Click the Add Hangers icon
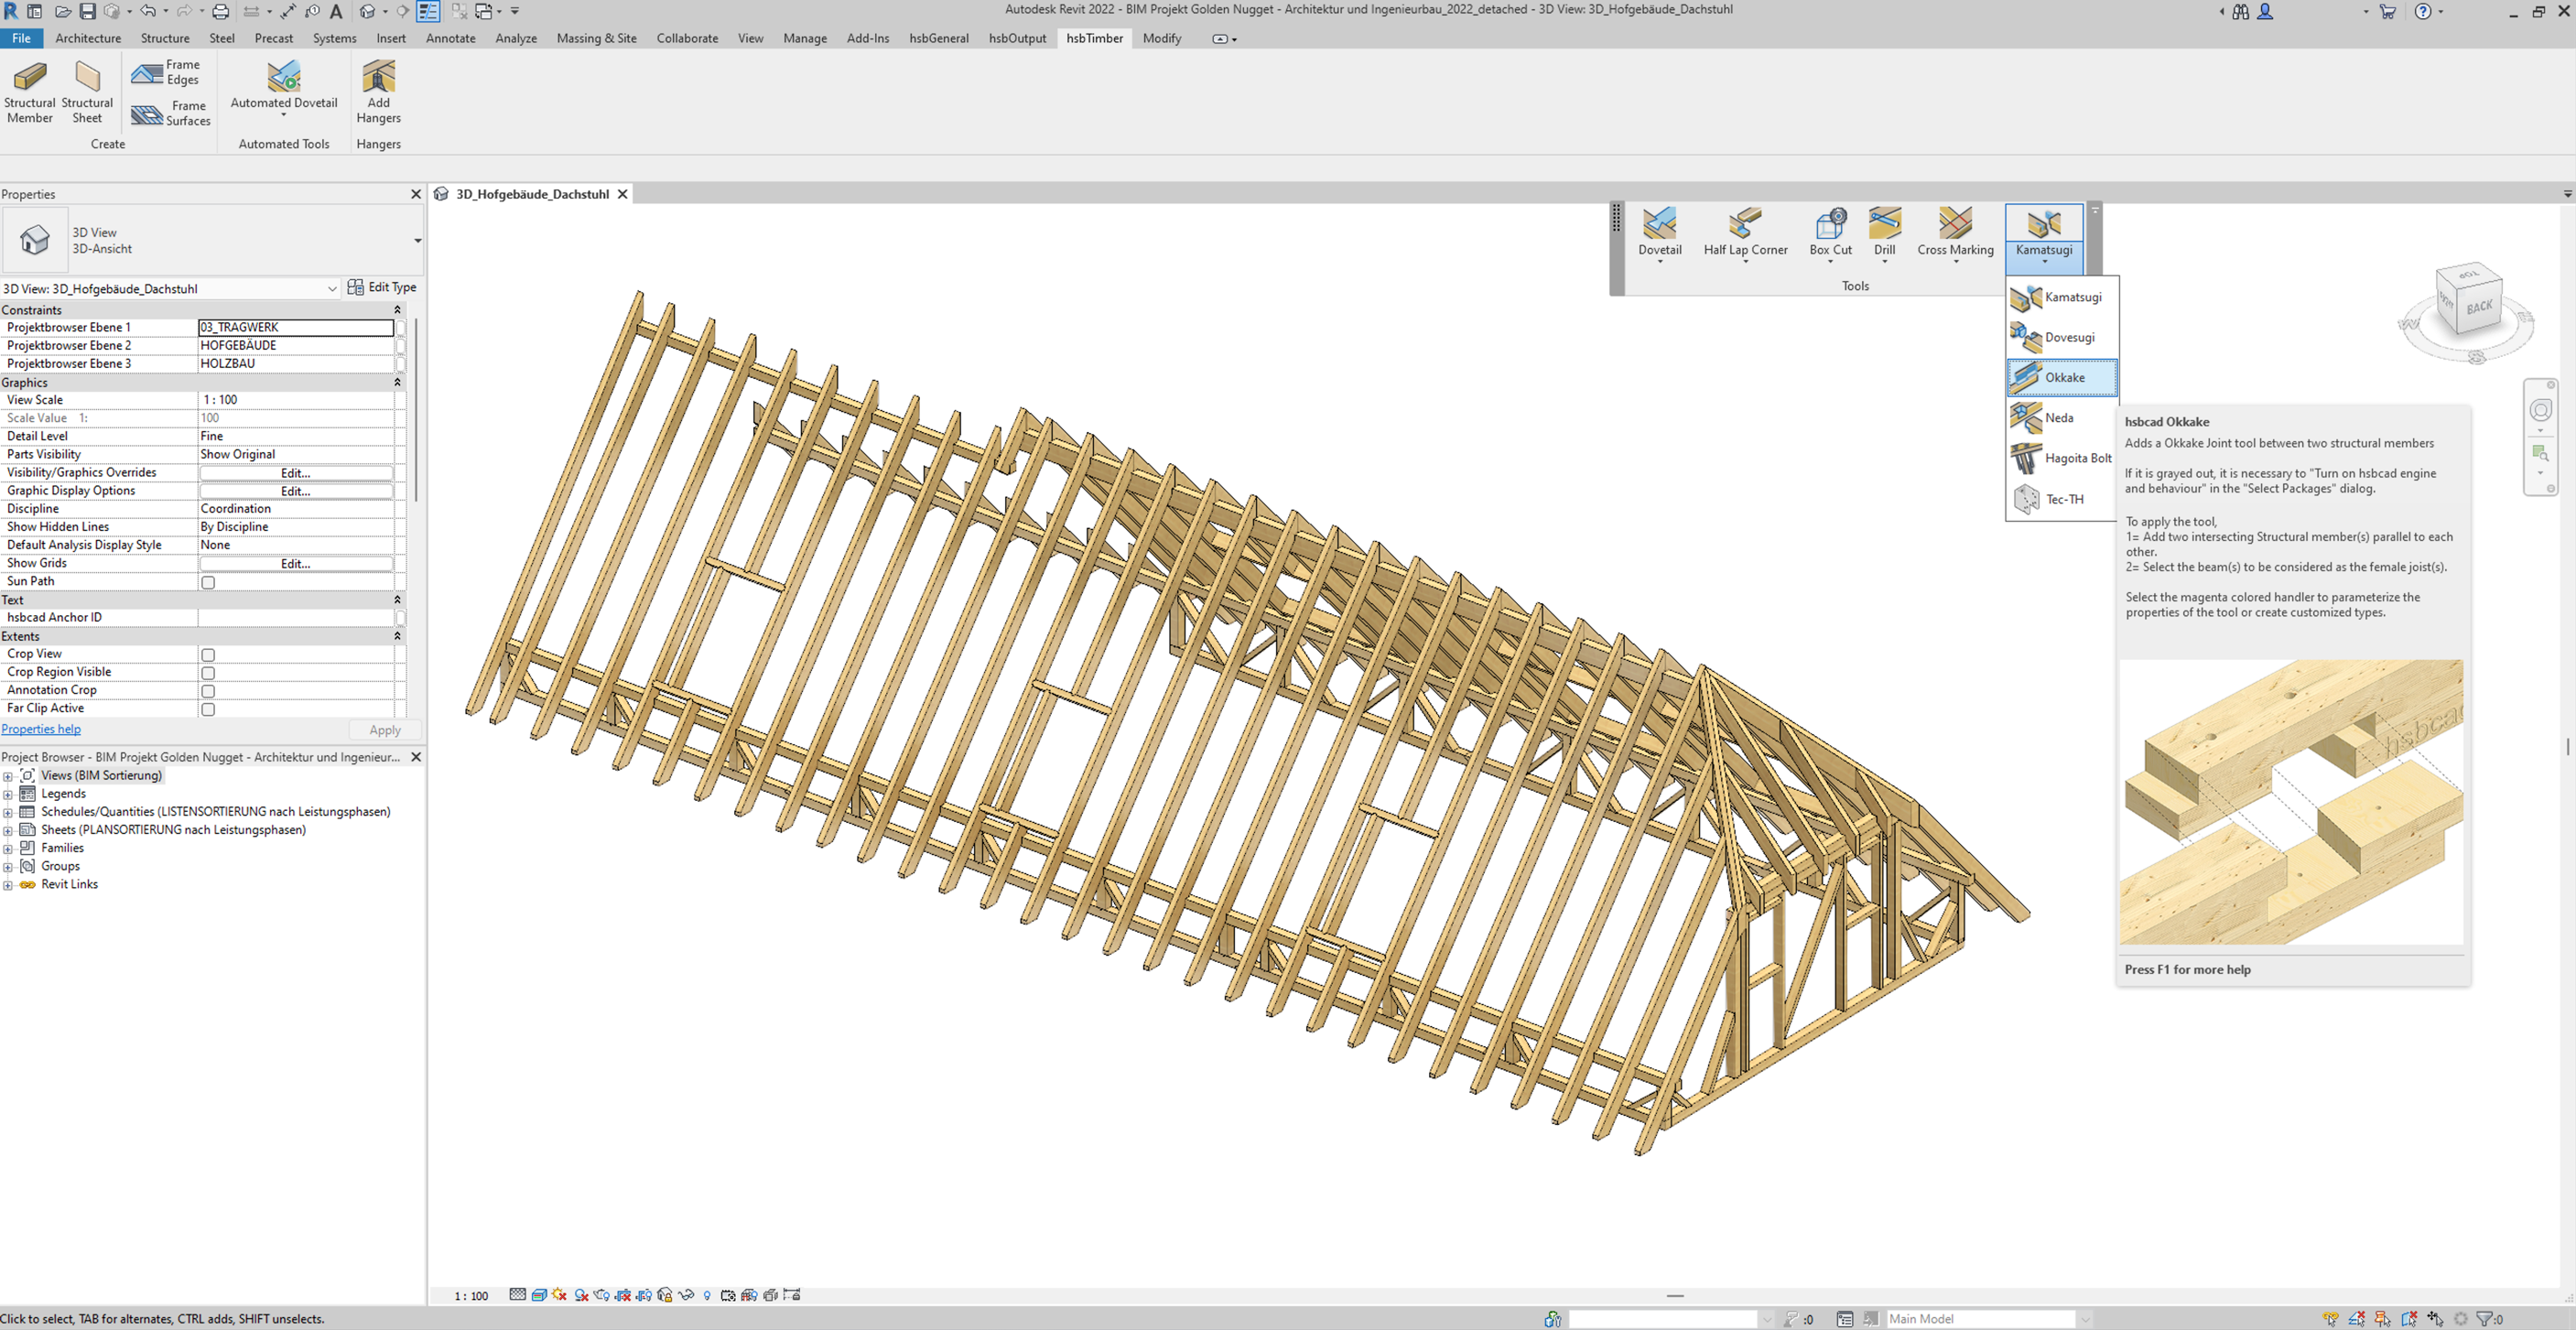2576x1330 pixels. pos(378,78)
